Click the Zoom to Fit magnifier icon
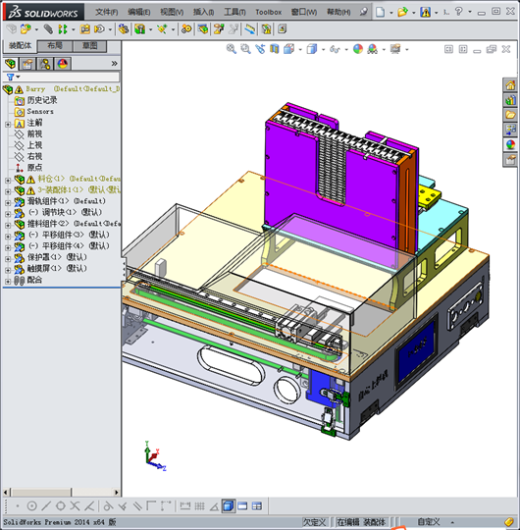The image size is (520, 530). tap(231, 49)
